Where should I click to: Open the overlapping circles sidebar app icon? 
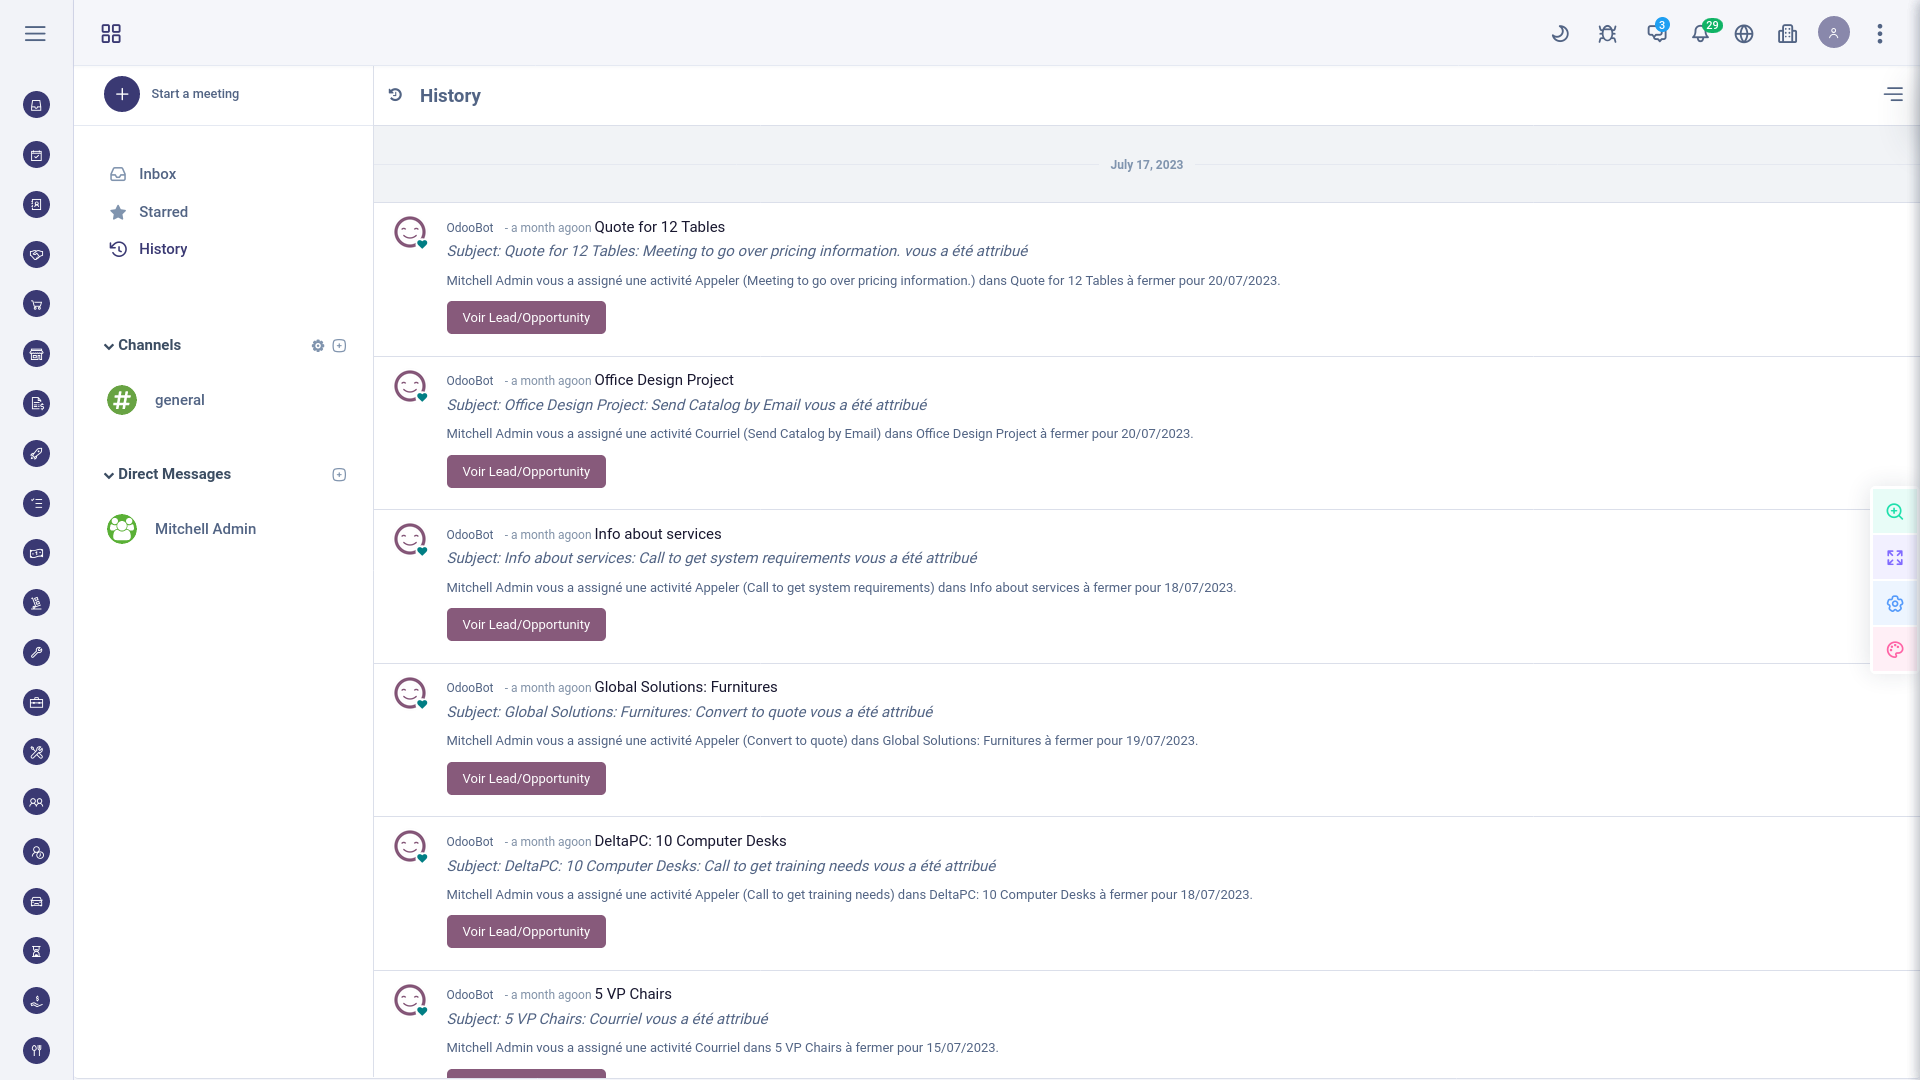36,852
